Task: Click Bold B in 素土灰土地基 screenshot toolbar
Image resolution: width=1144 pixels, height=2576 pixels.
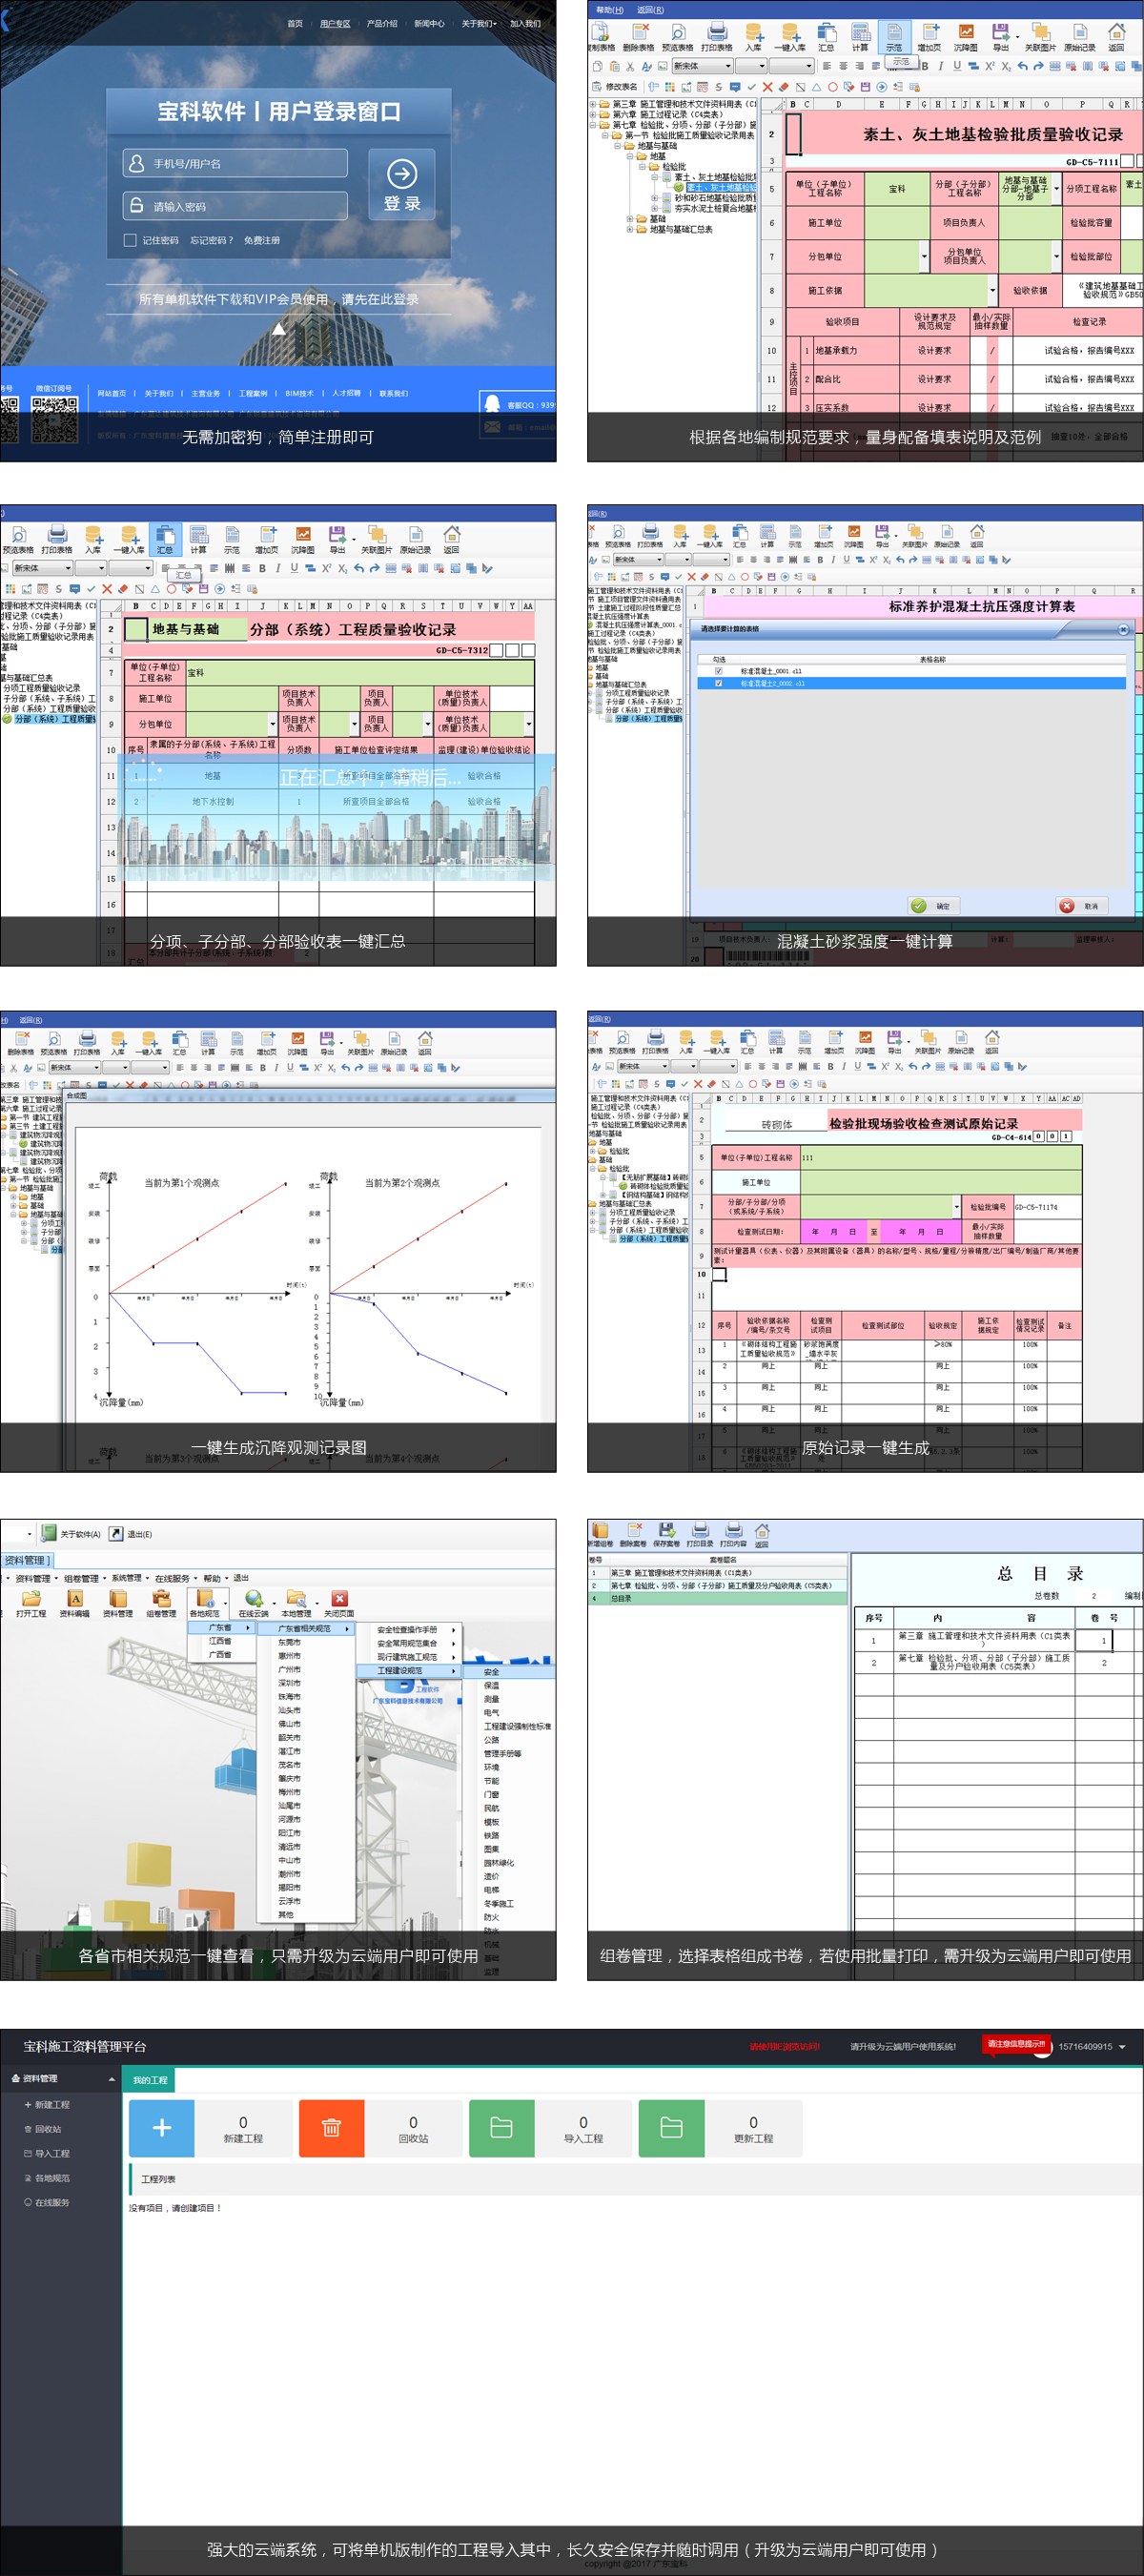Action: click(x=925, y=66)
